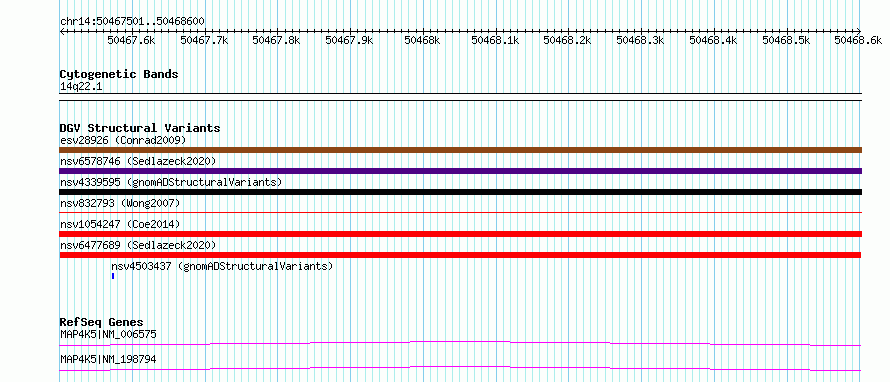Click the MAP4K5|NM_006575 gene label

pos(108,334)
